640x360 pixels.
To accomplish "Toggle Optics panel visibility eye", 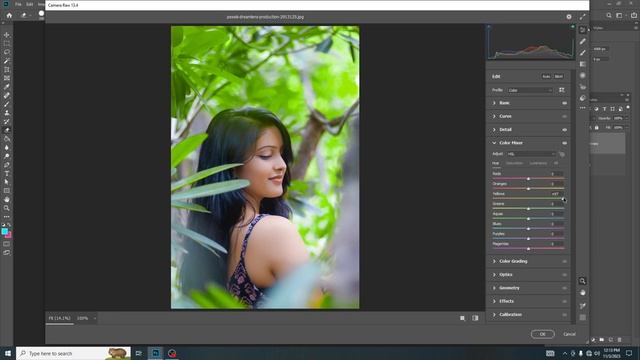I will point(564,275).
